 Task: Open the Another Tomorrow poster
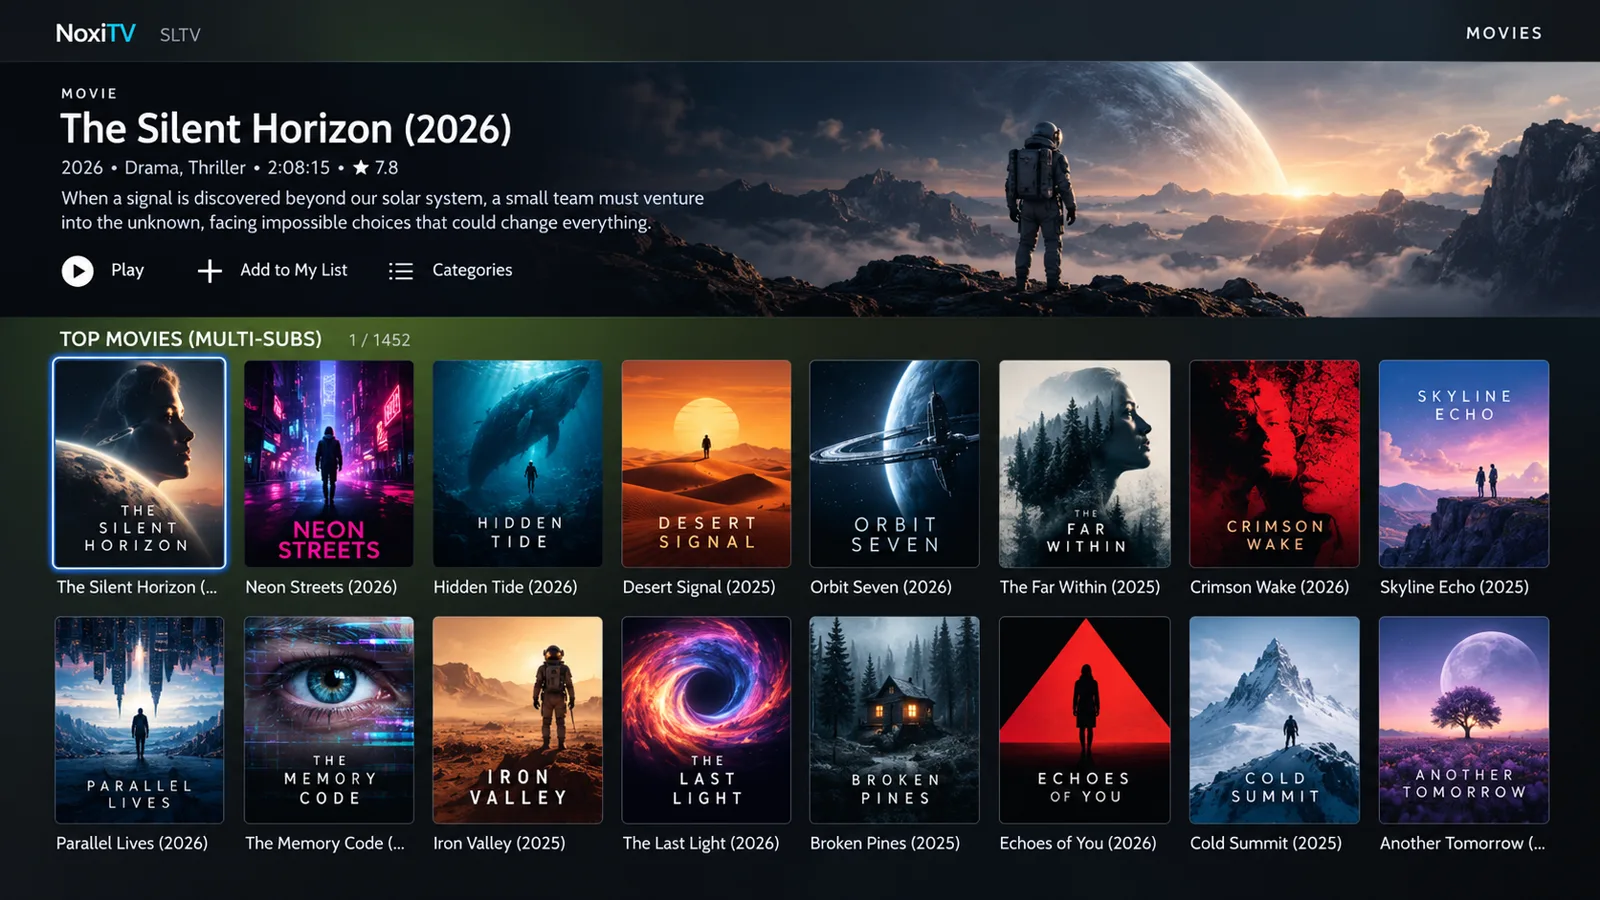tap(1464, 720)
